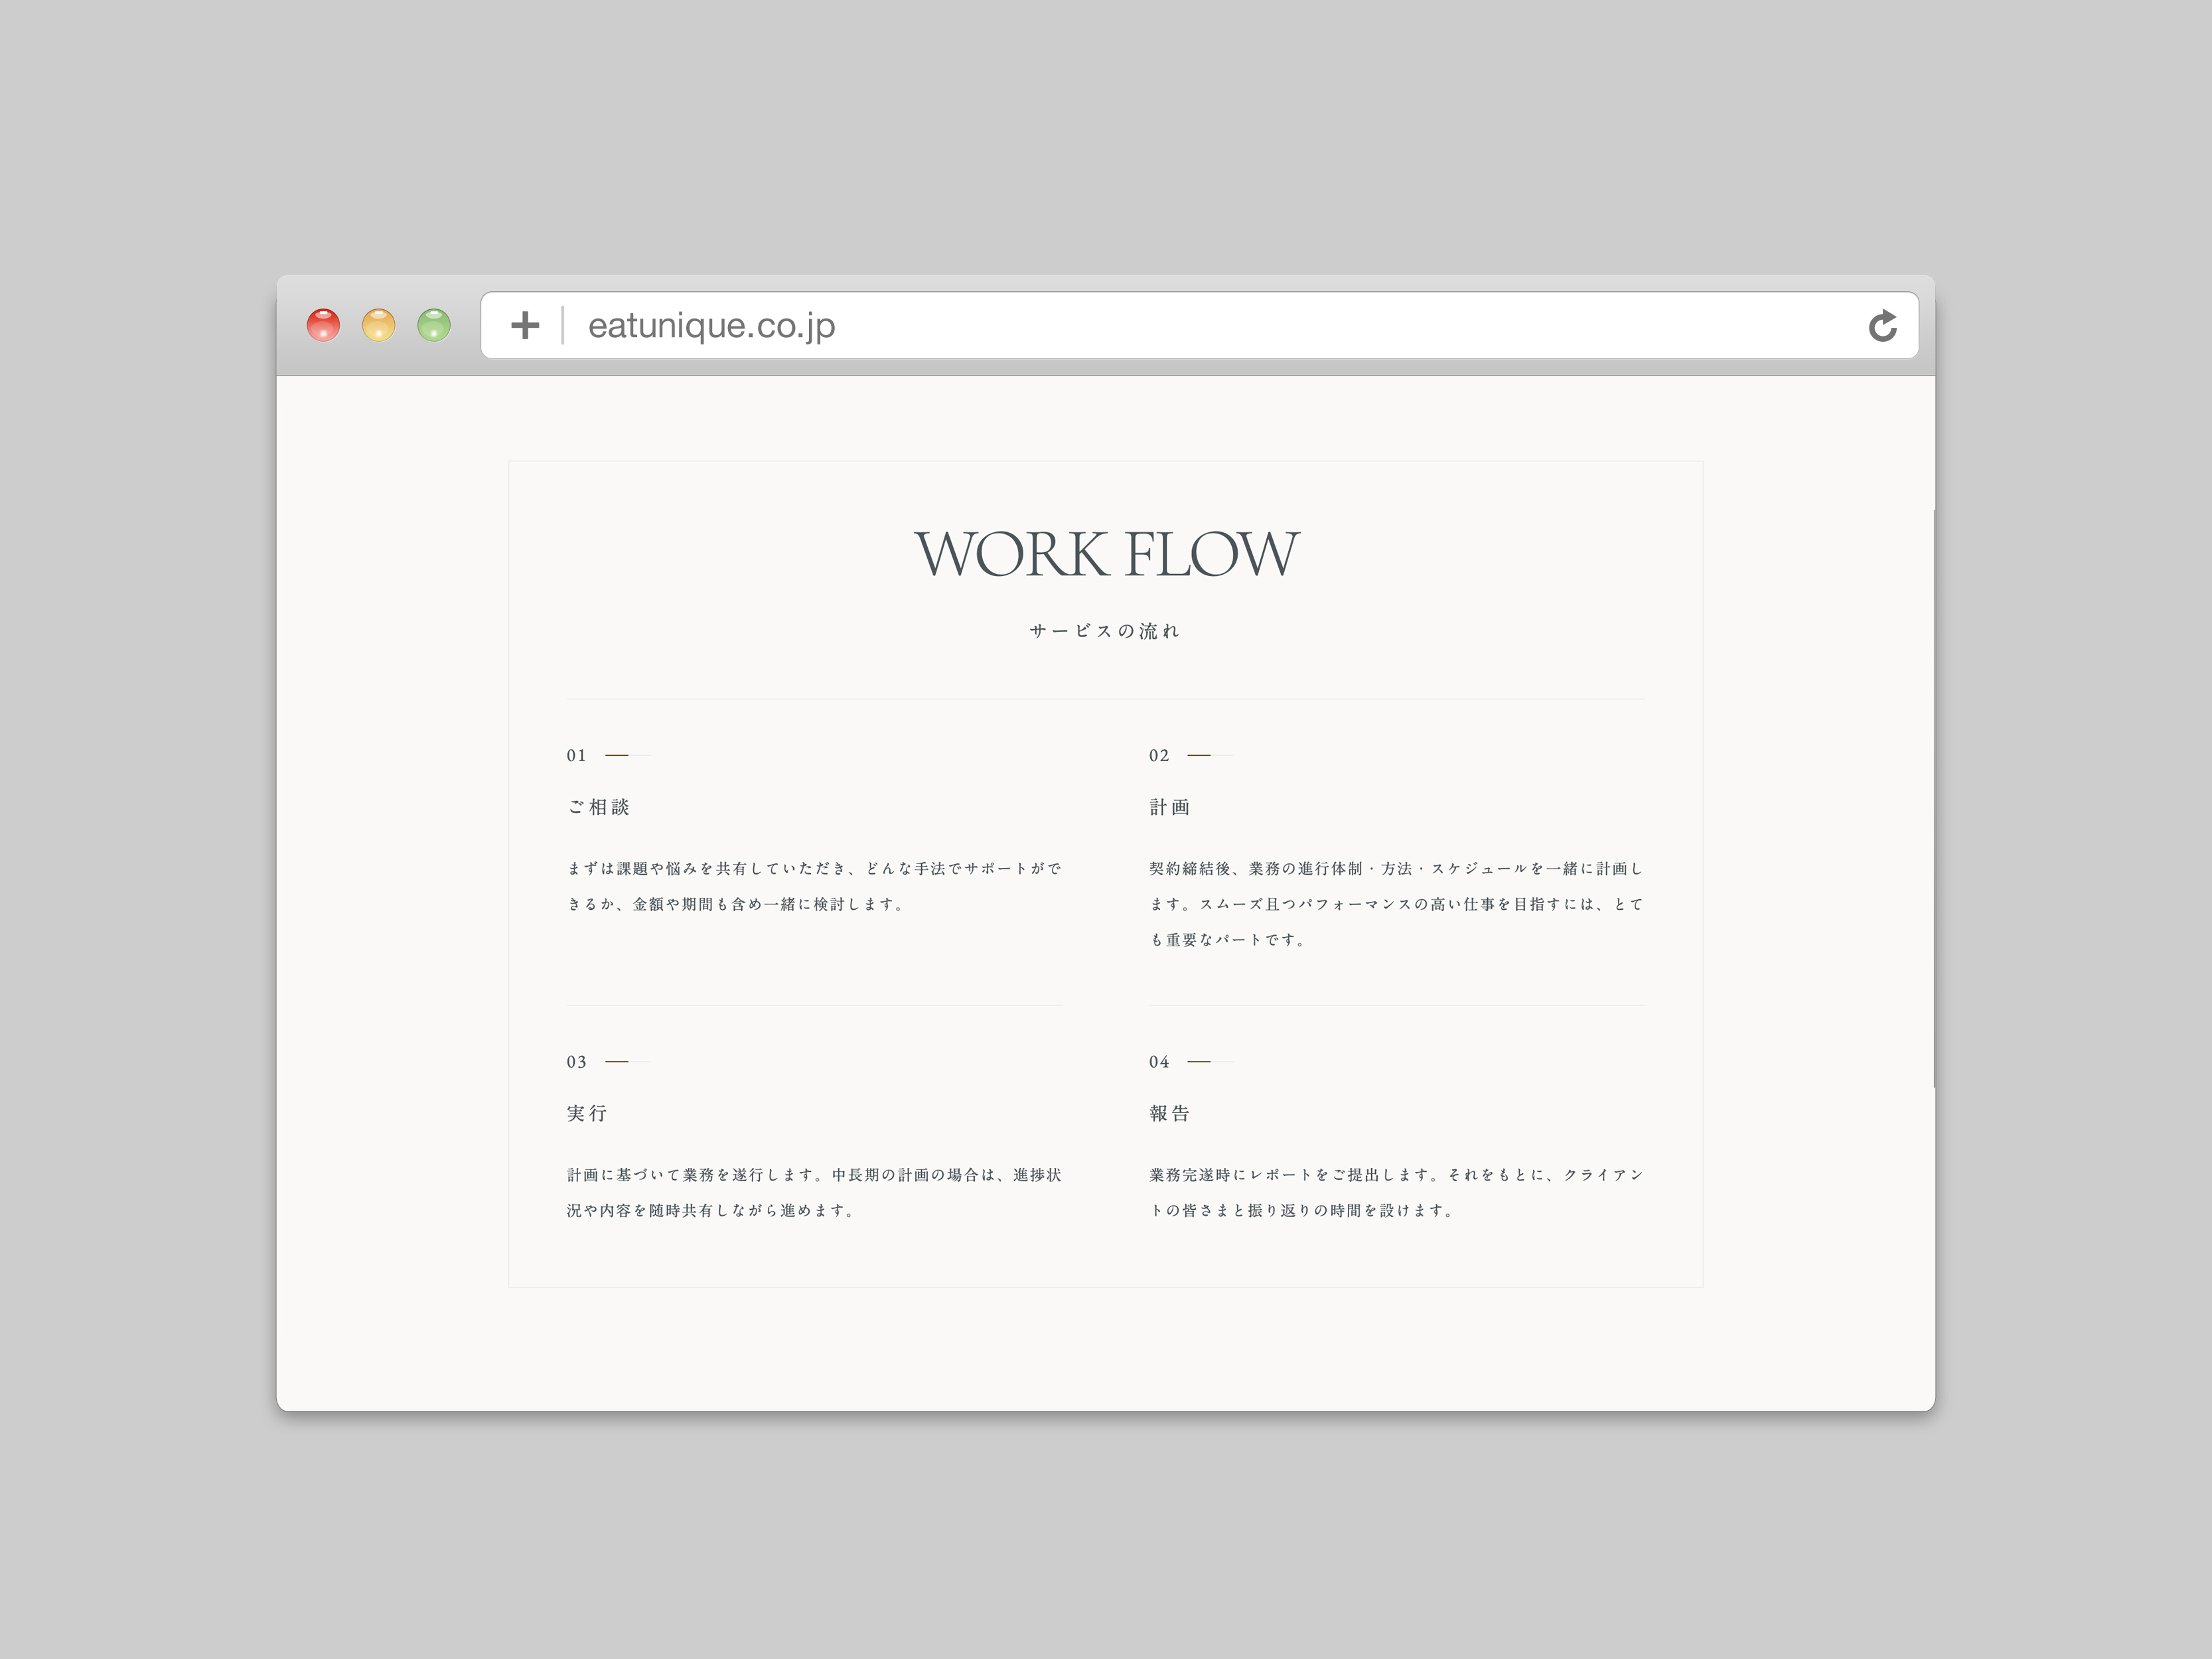Click the reload icon in the browser toolbar
2212x1659 pixels.
1884,324
